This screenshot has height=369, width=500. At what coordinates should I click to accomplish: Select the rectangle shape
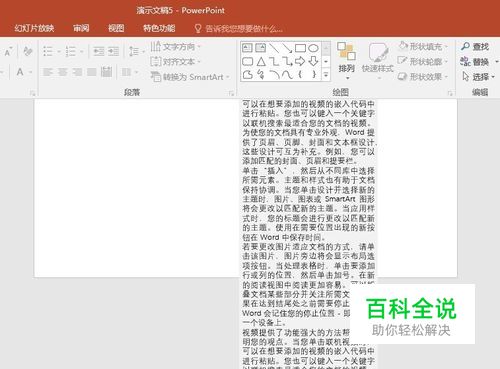(x=300, y=48)
